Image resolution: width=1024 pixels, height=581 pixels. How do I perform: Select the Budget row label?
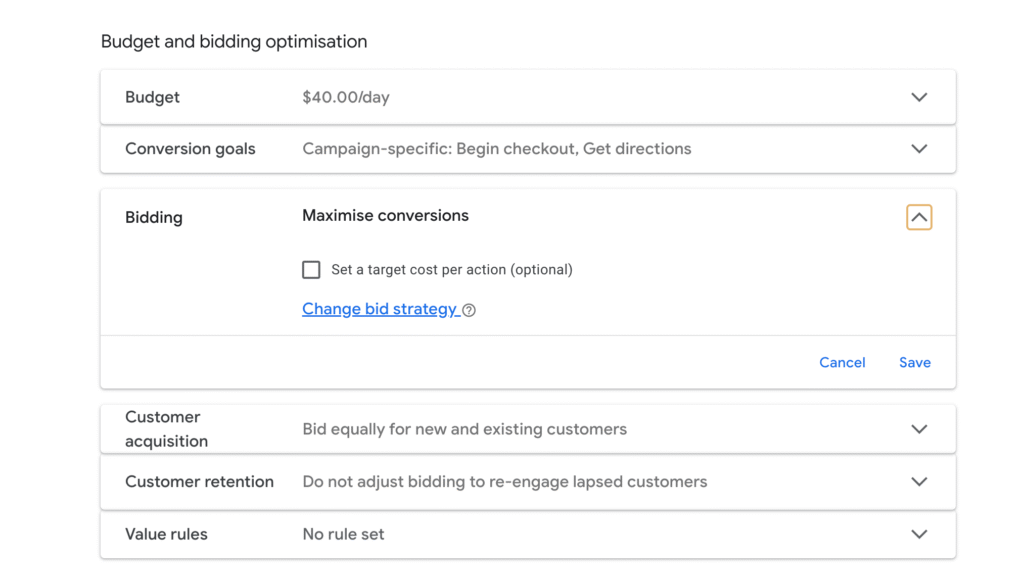[152, 97]
